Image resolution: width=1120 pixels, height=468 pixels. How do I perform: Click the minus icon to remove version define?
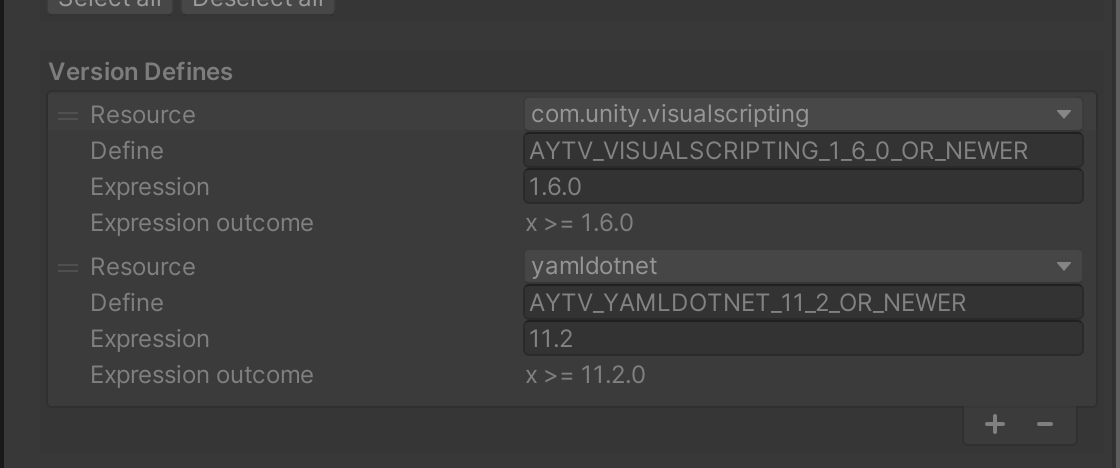click(x=1045, y=424)
